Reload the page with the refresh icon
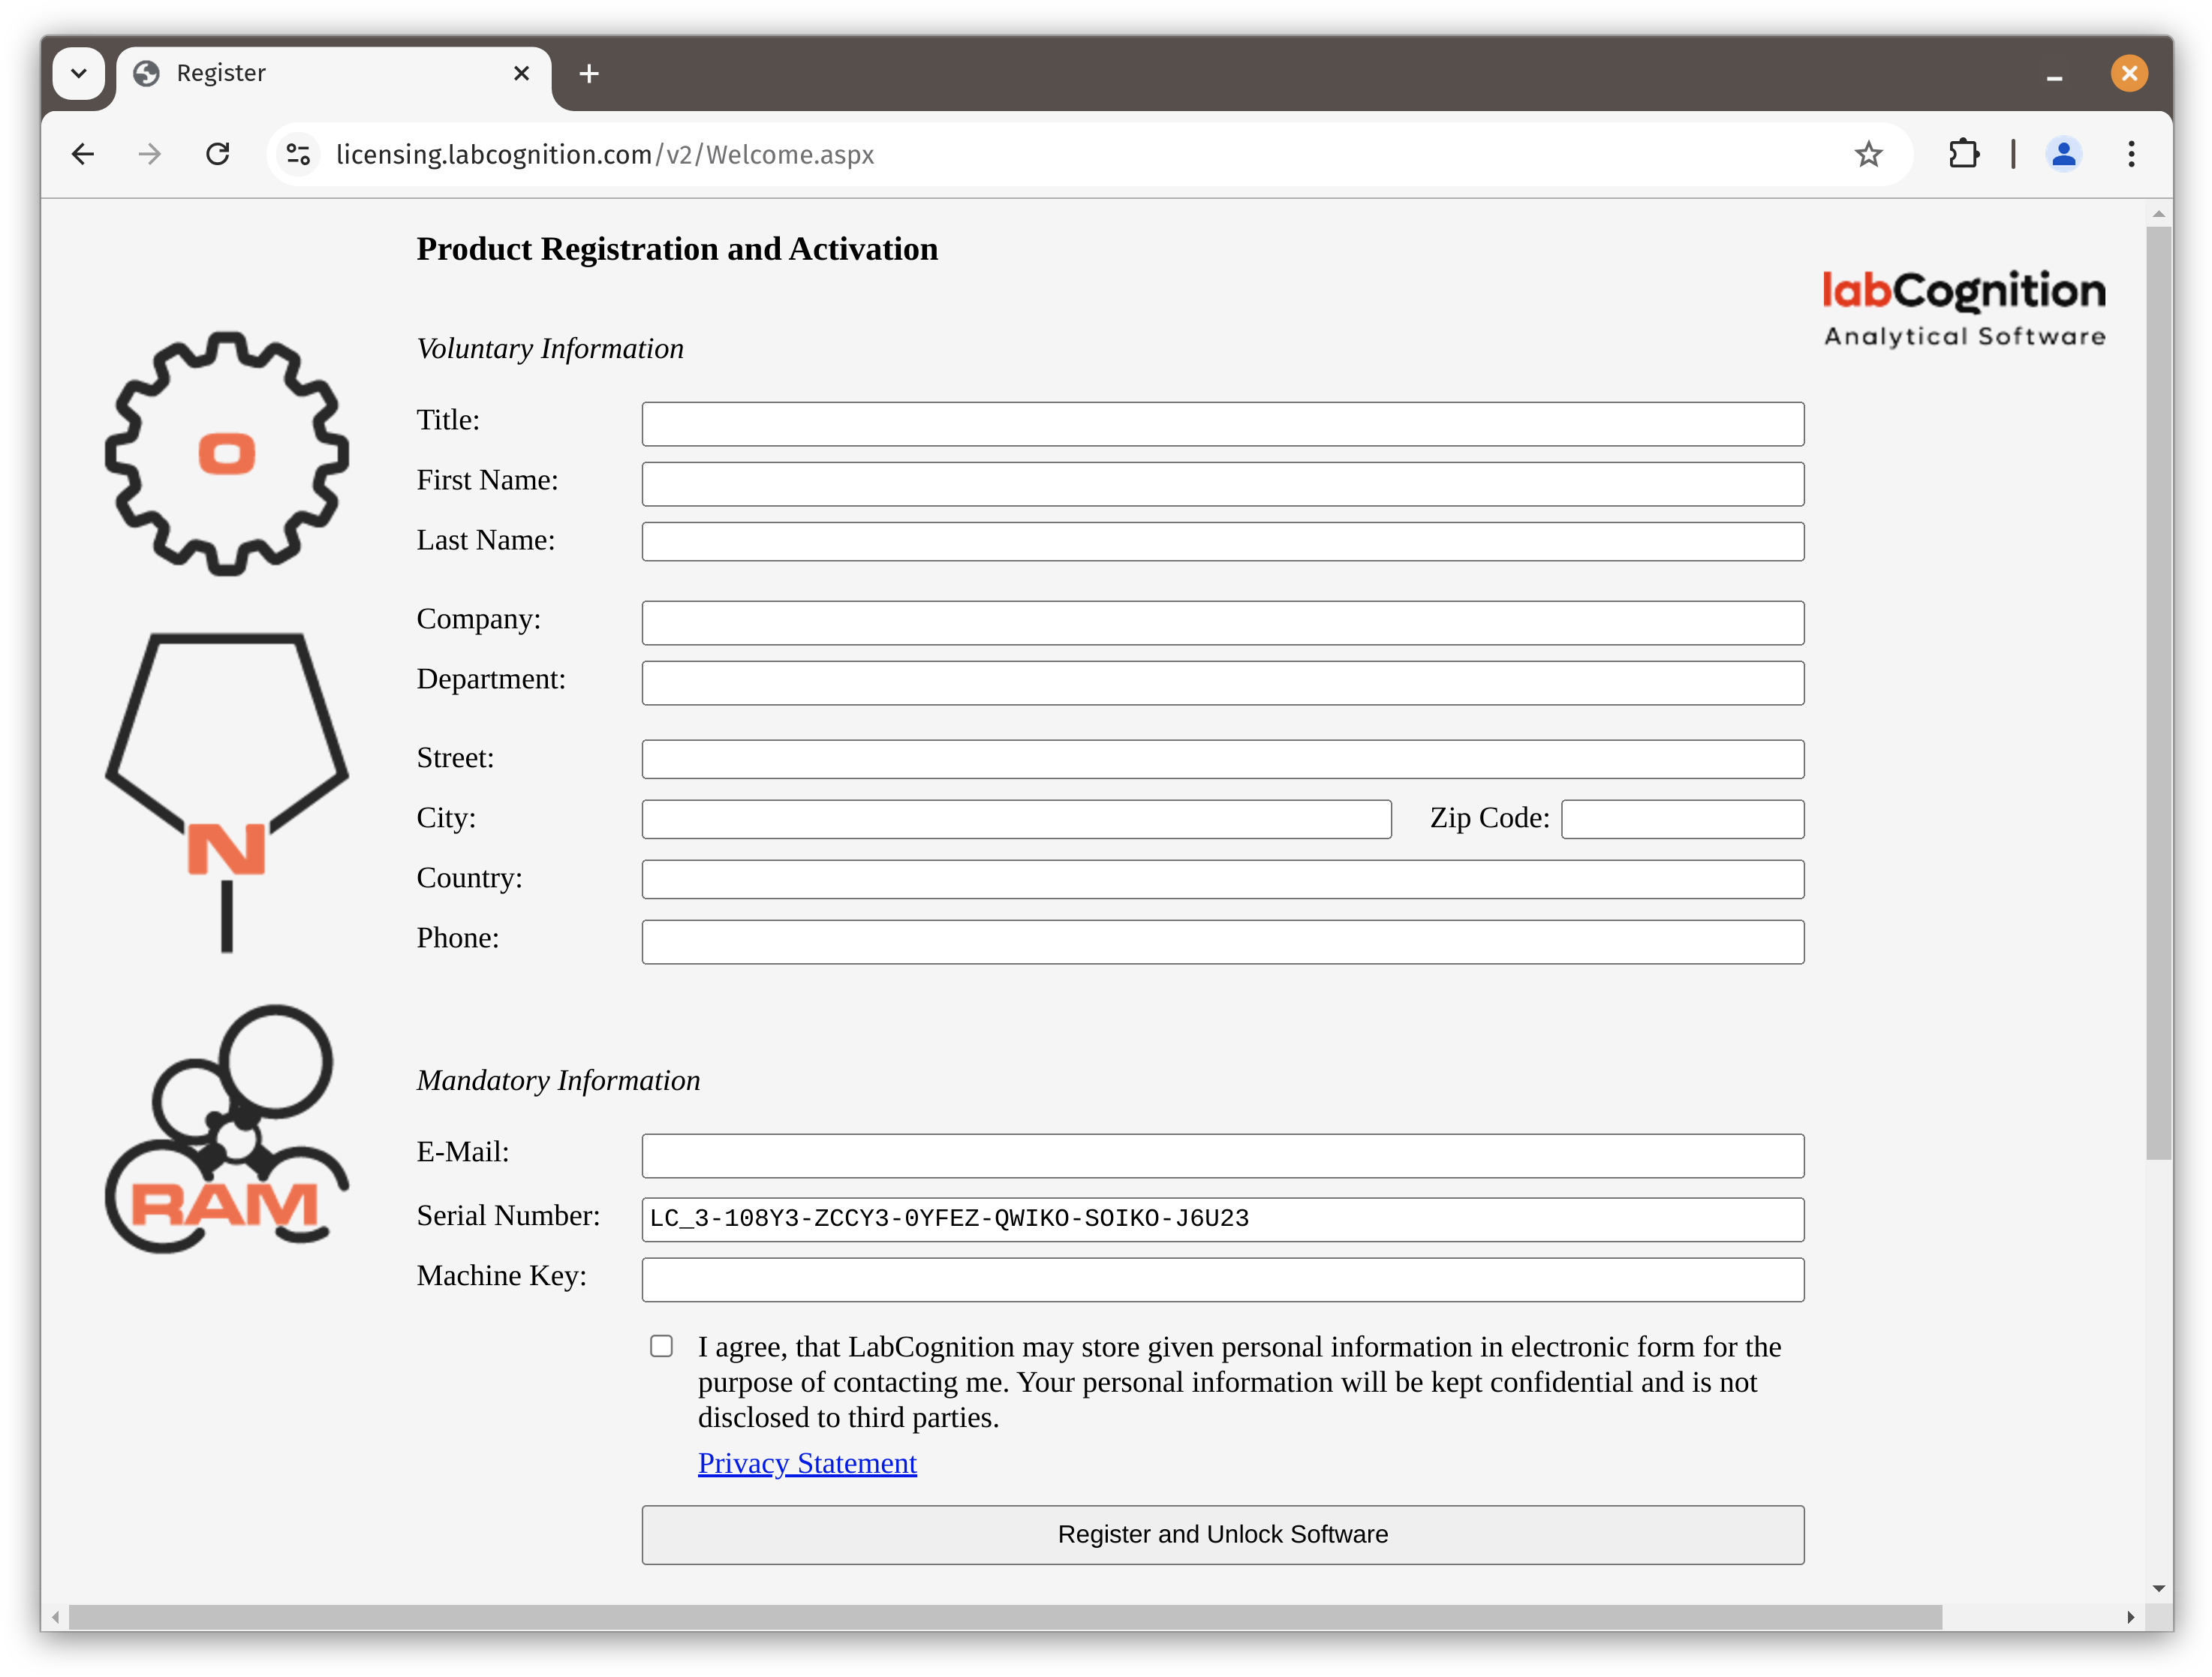The image size is (2212, 1677). point(217,154)
